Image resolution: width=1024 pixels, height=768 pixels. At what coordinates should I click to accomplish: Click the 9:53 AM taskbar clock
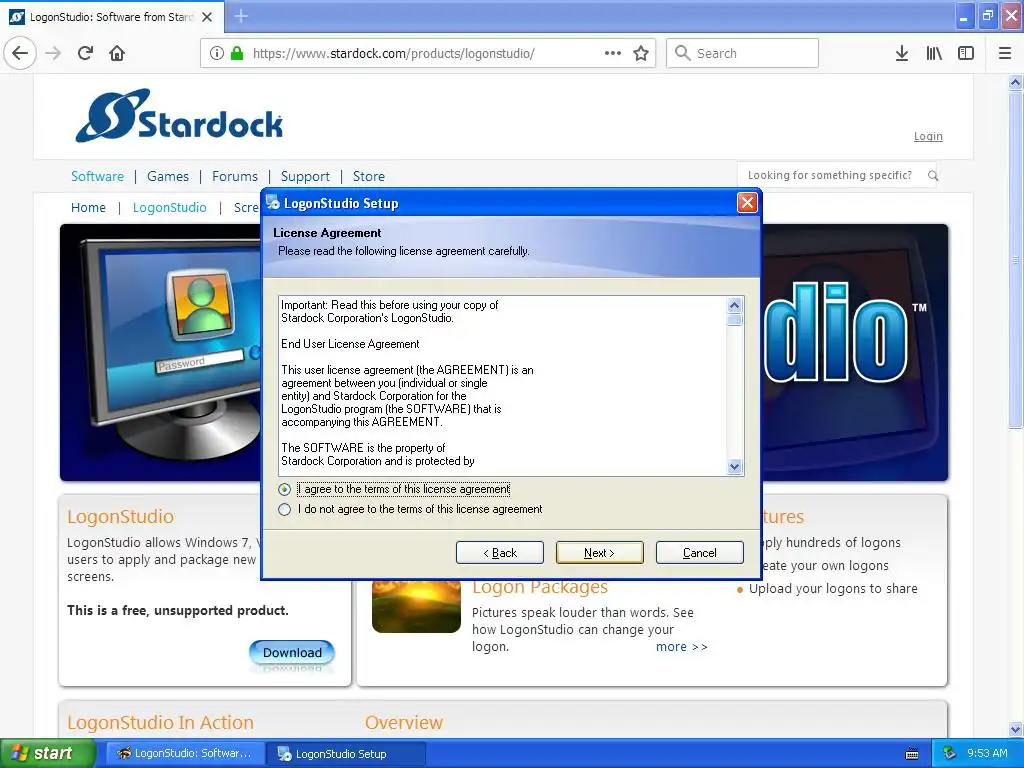pos(987,753)
